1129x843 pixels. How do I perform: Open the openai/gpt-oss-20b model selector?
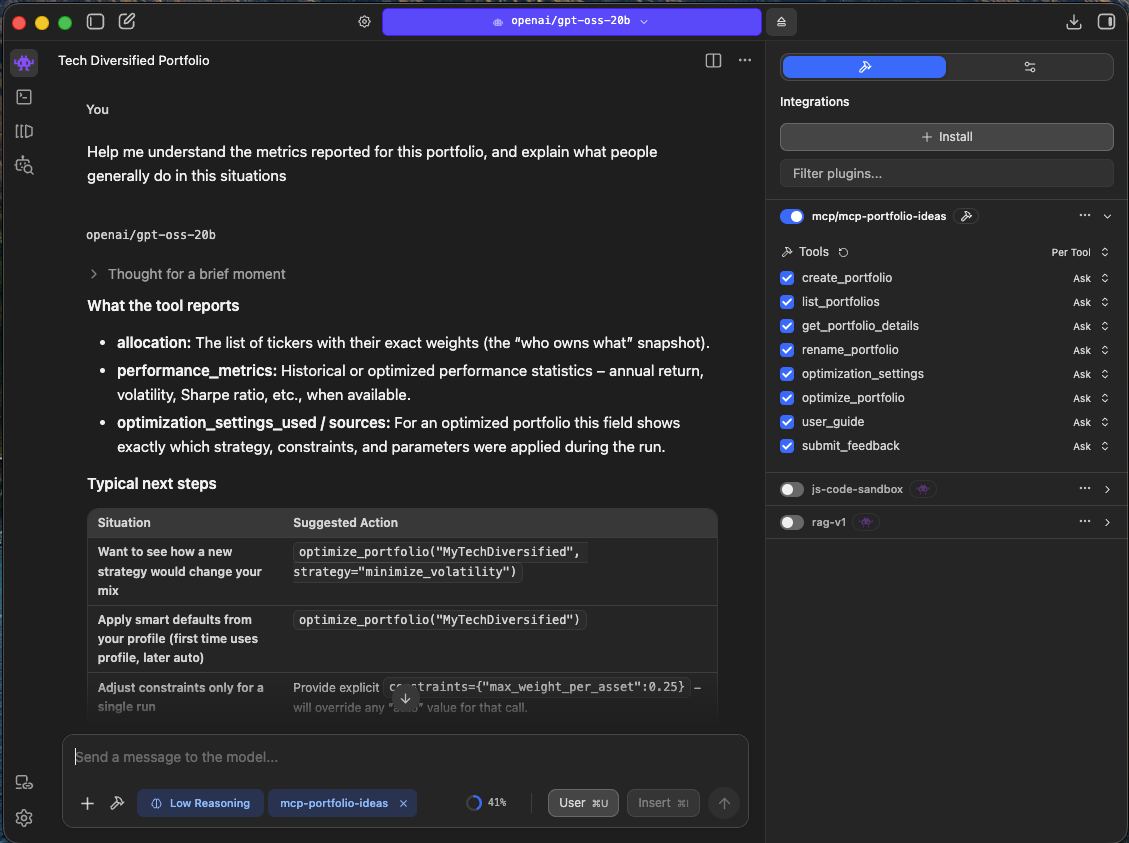(x=572, y=22)
